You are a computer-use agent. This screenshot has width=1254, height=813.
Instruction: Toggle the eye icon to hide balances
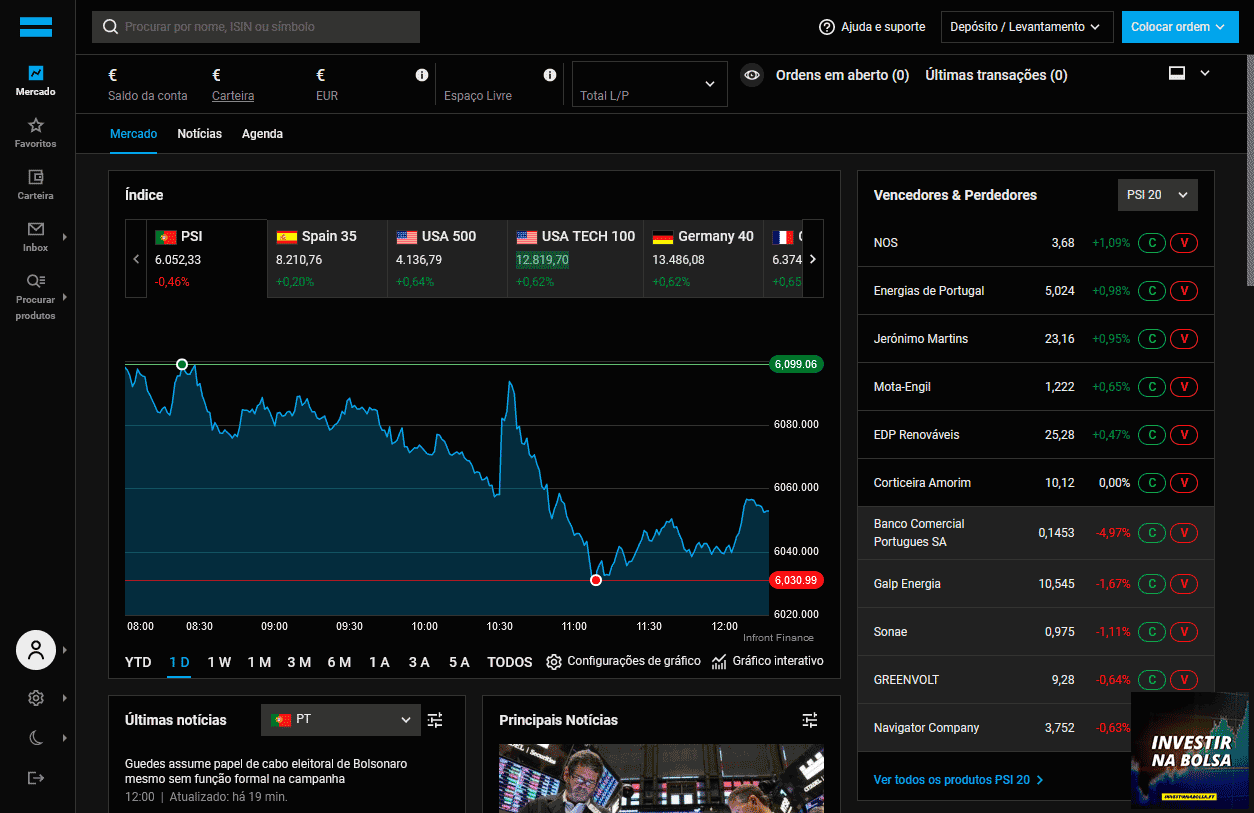753,75
